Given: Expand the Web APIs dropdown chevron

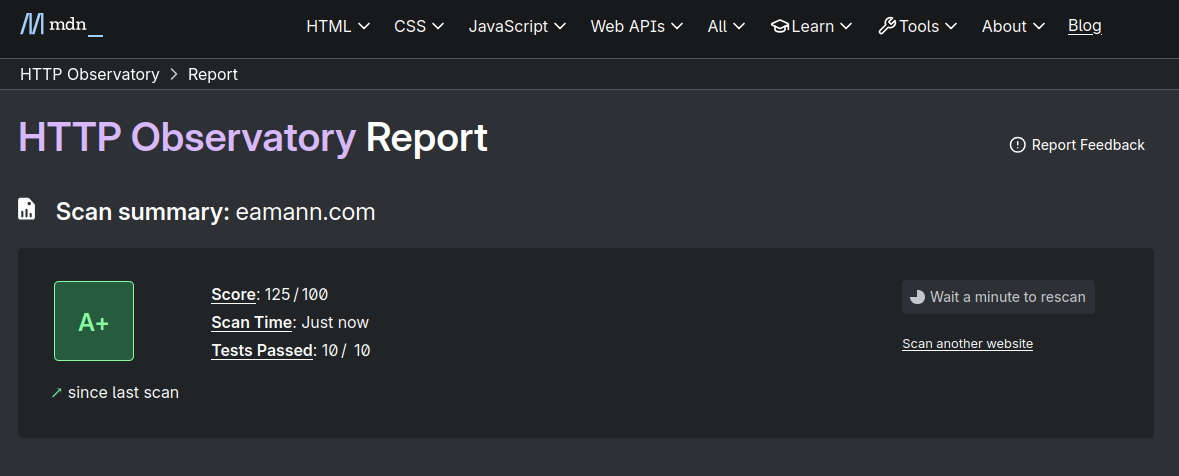Looking at the screenshot, I should pos(677,26).
